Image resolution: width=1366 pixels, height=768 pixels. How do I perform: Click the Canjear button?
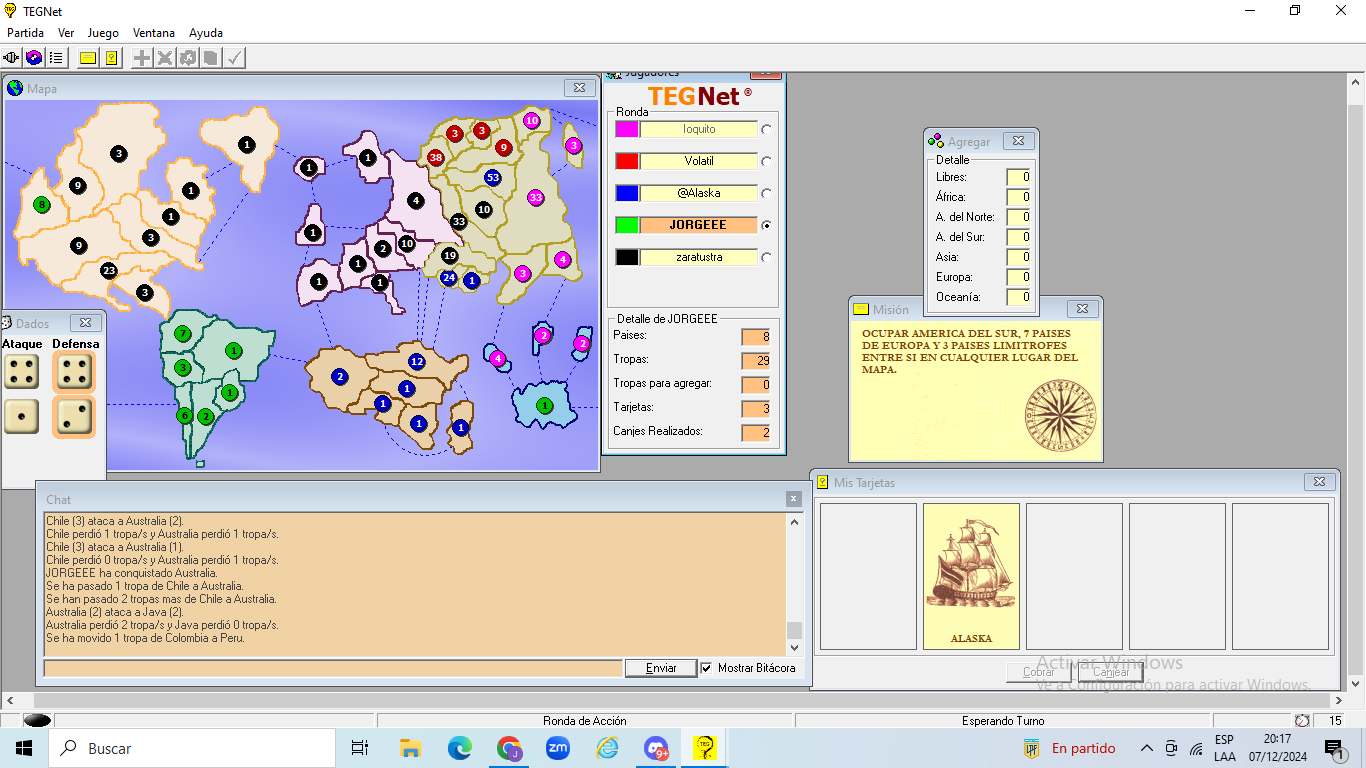1111,672
